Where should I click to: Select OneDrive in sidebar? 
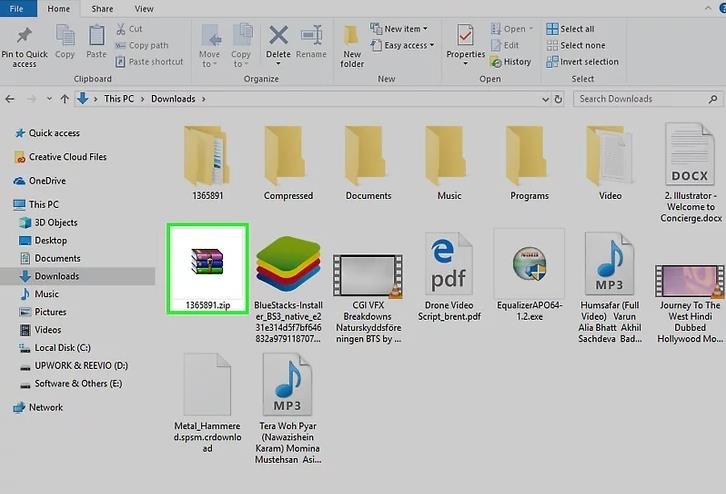(x=40, y=181)
